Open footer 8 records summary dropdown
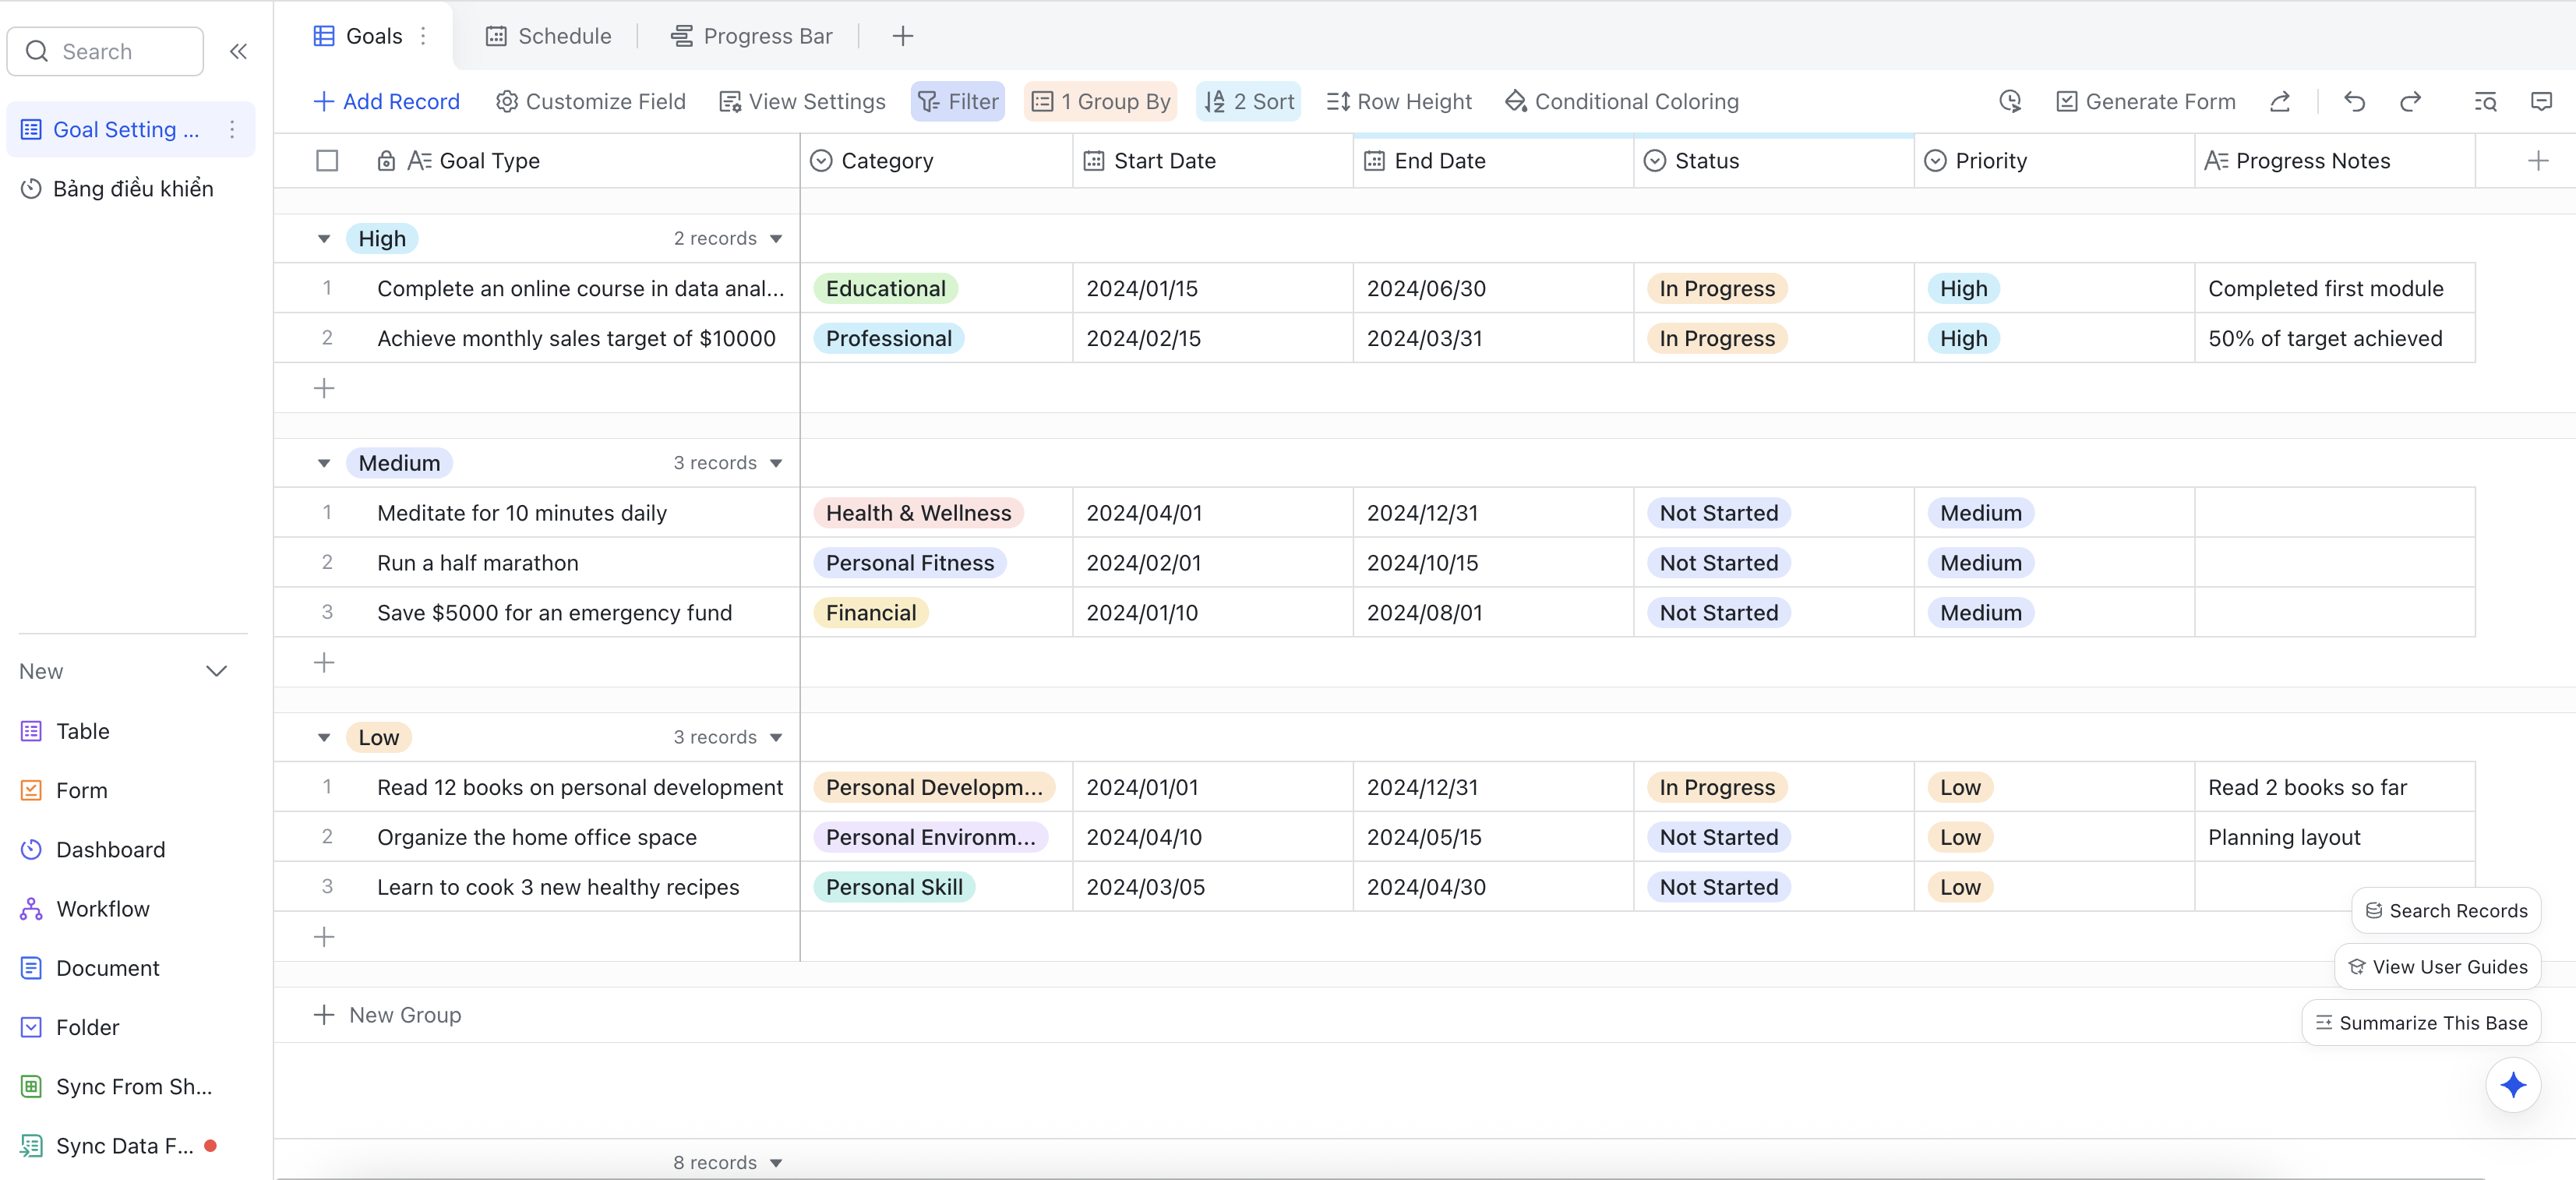2576x1180 pixels. 727,1162
